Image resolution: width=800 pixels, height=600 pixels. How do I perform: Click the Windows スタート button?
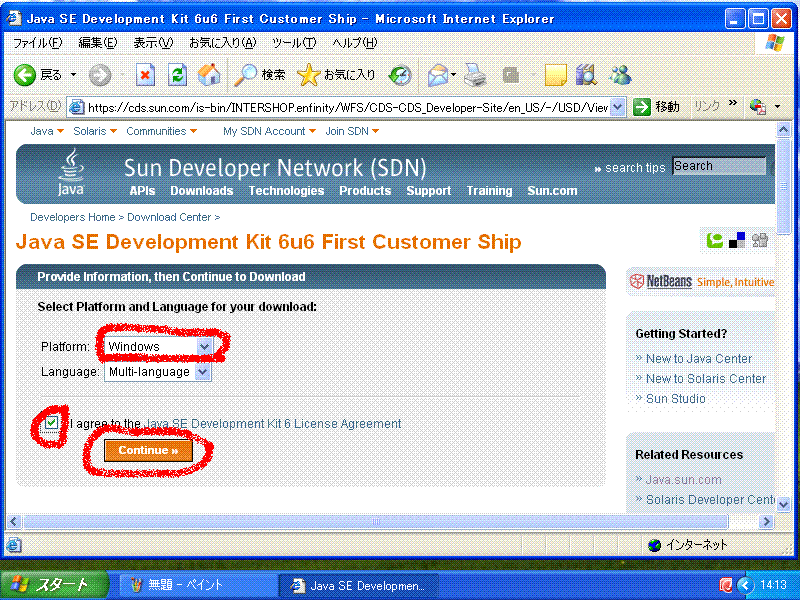pyautogui.click(x=55, y=585)
